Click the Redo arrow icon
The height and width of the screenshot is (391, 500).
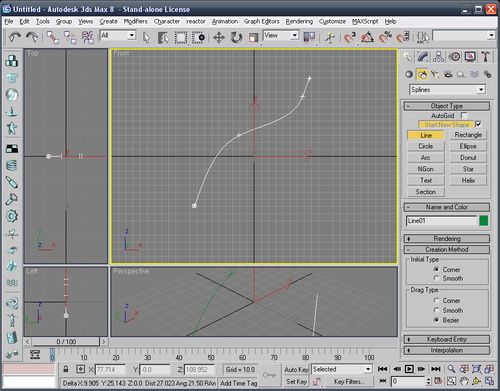click(32, 37)
